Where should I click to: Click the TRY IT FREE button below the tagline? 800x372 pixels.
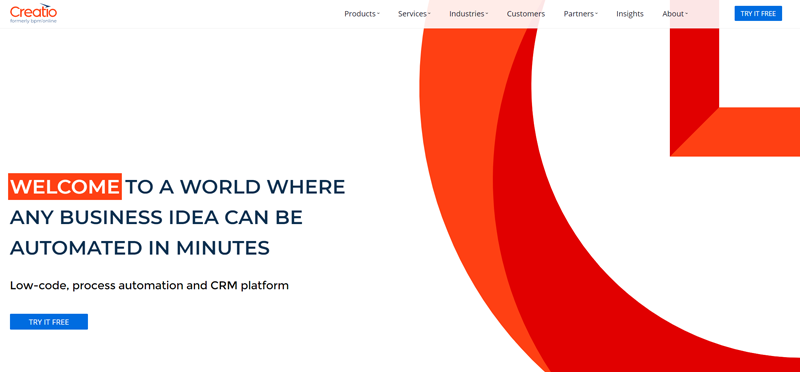49,322
